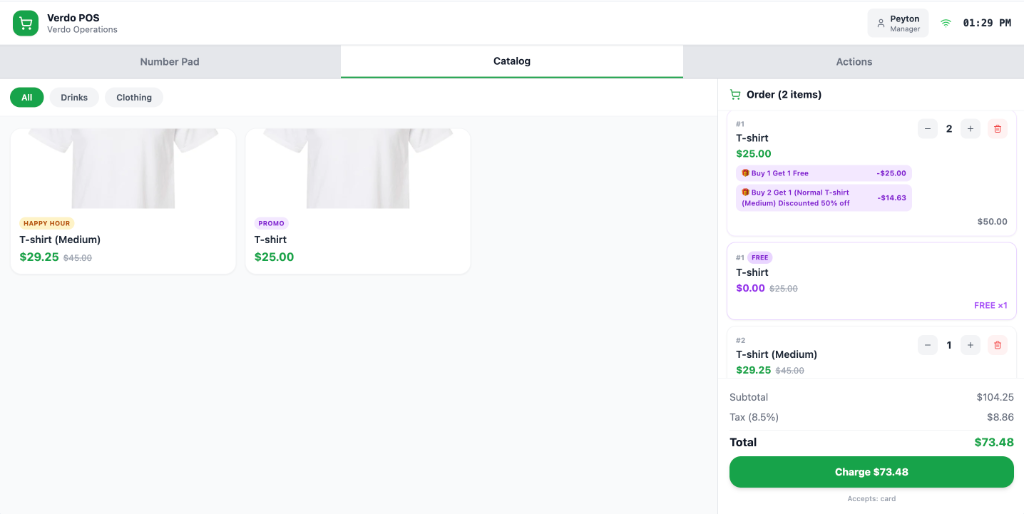The image size is (1024, 514).
Task: Click the $29.25 price on the catalog card
Action: click(39, 257)
